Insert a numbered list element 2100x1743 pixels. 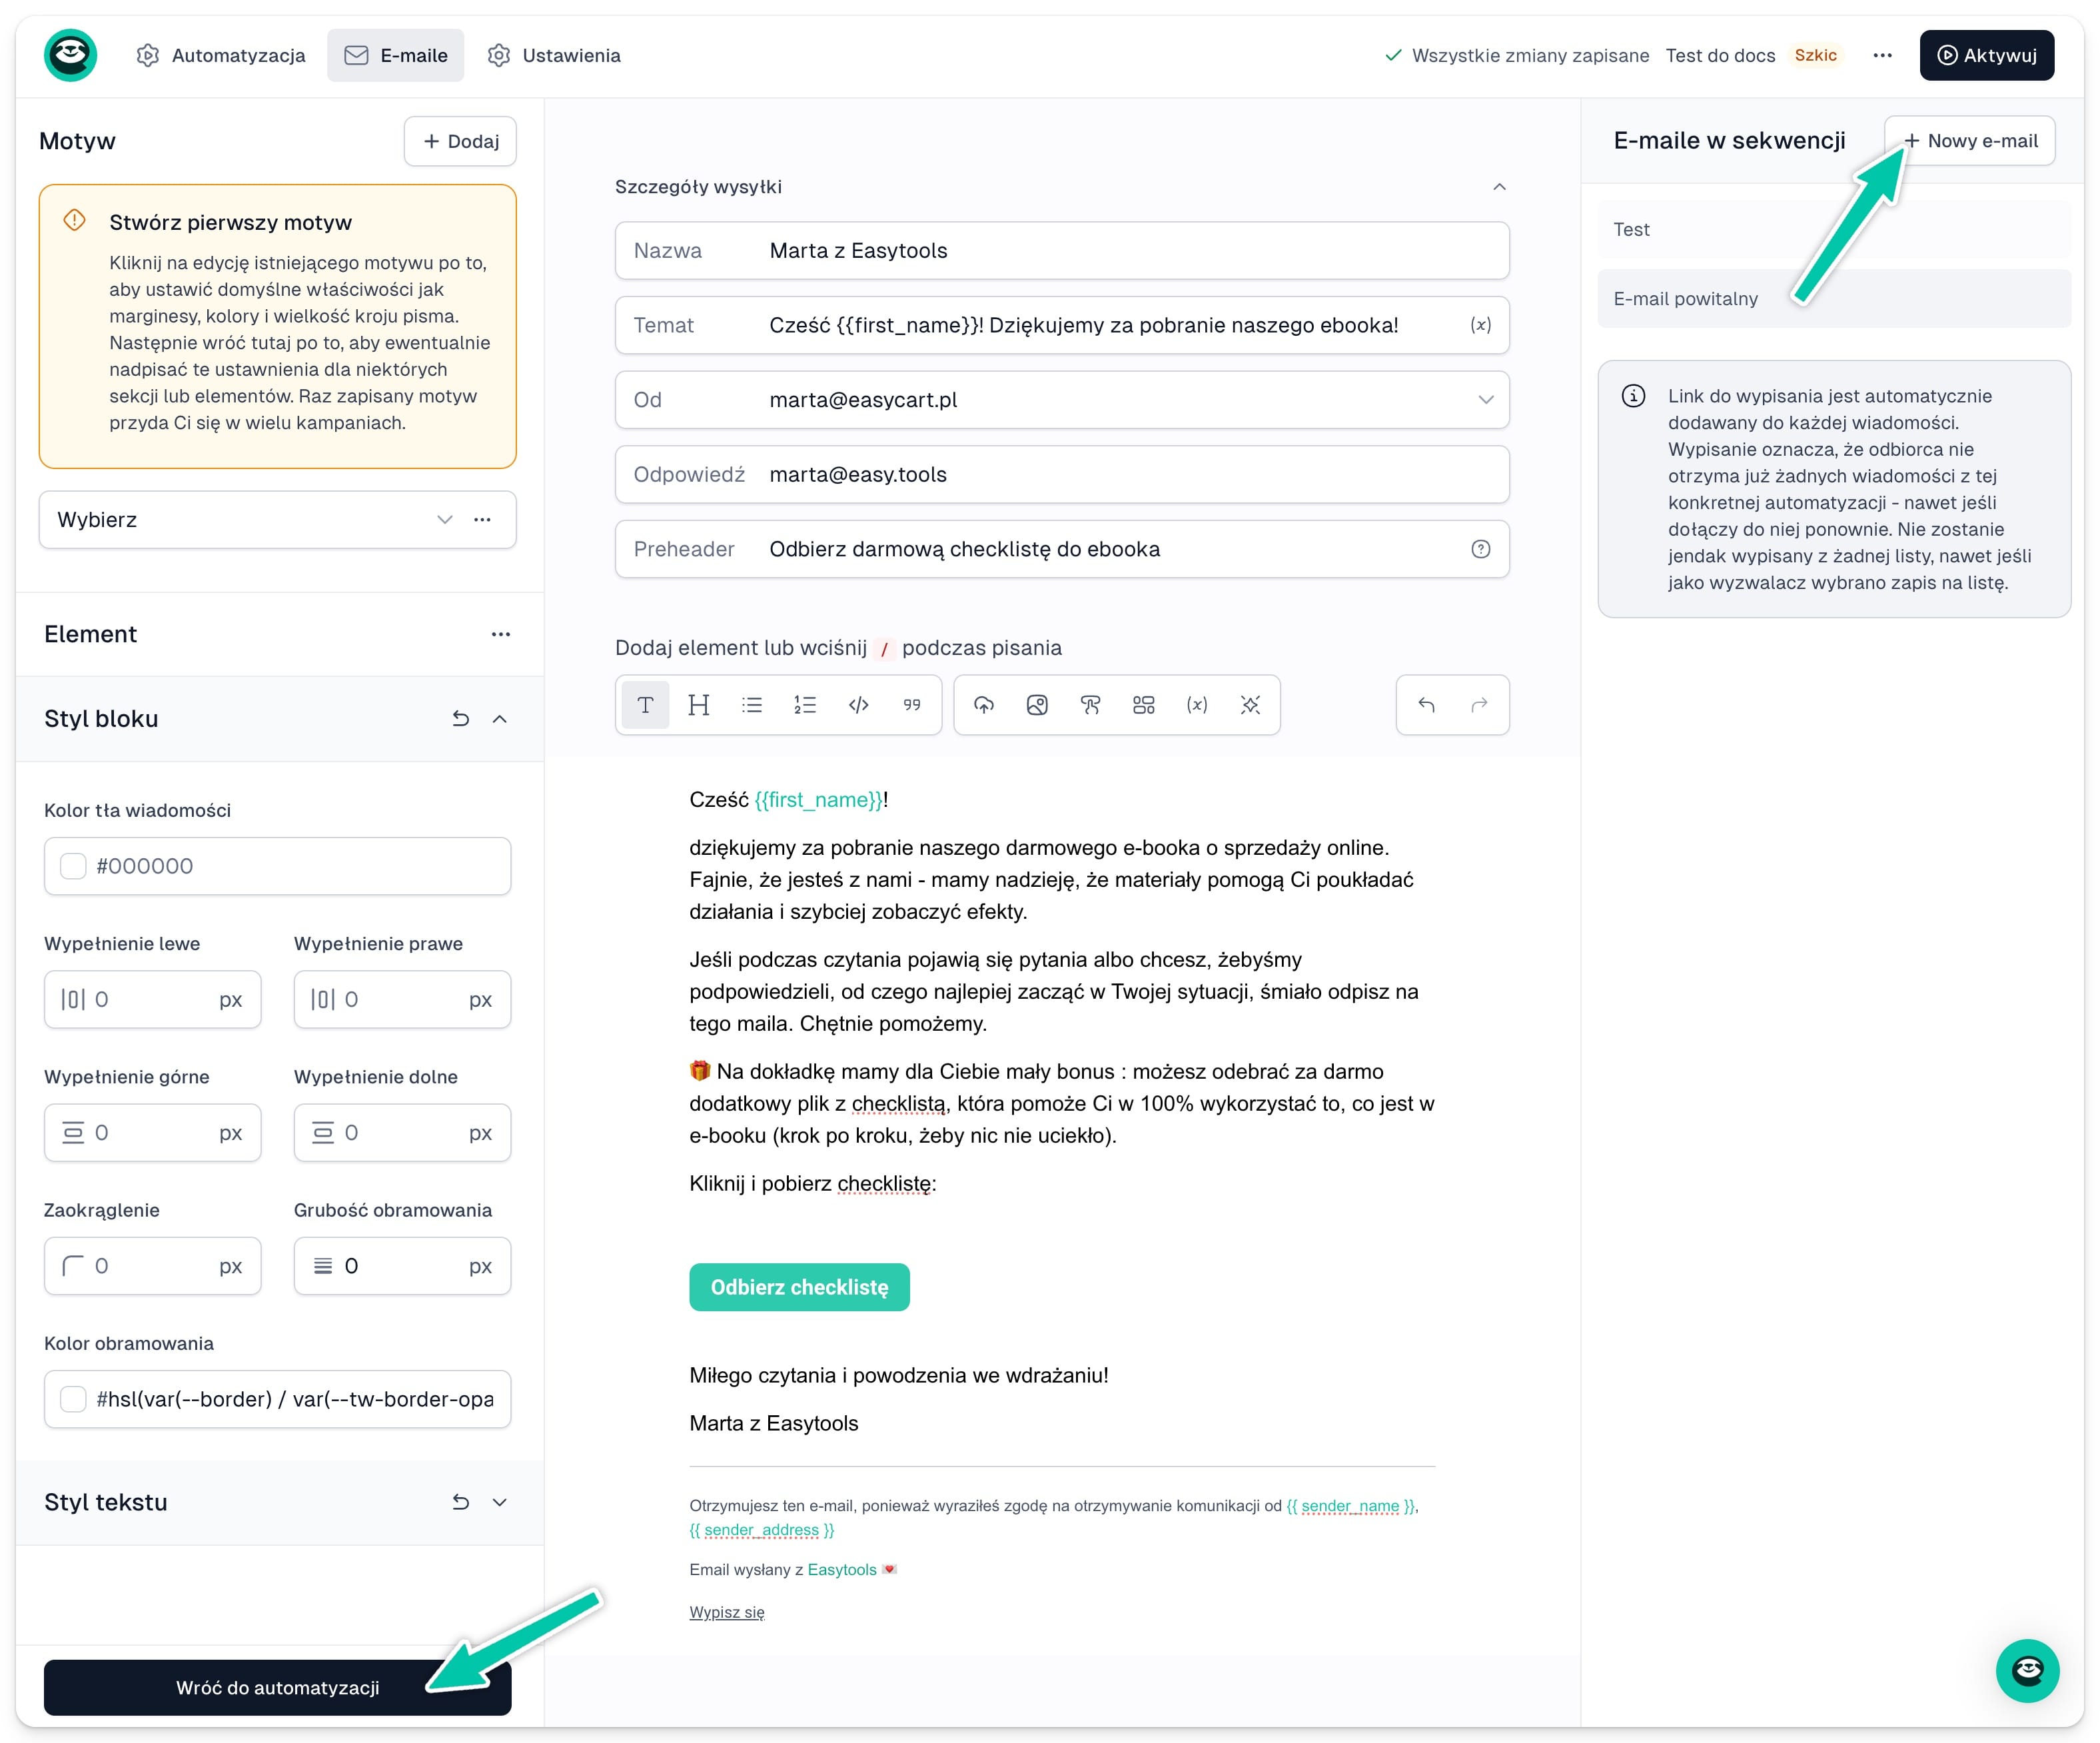[x=805, y=705]
